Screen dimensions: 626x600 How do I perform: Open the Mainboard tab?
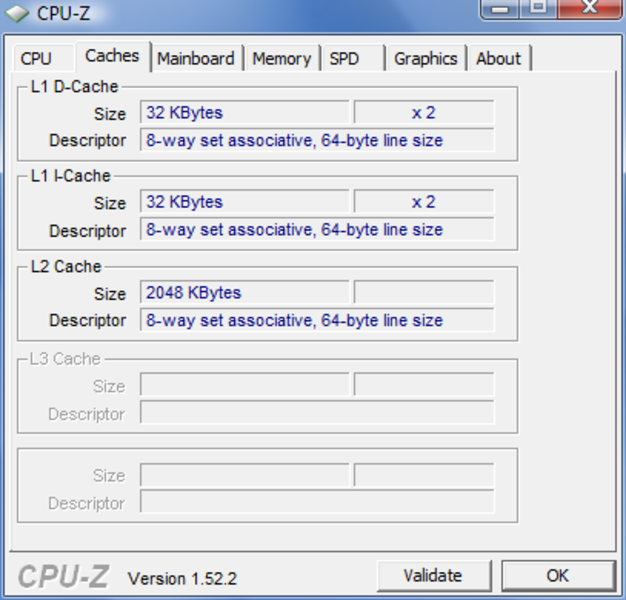pos(197,58)
